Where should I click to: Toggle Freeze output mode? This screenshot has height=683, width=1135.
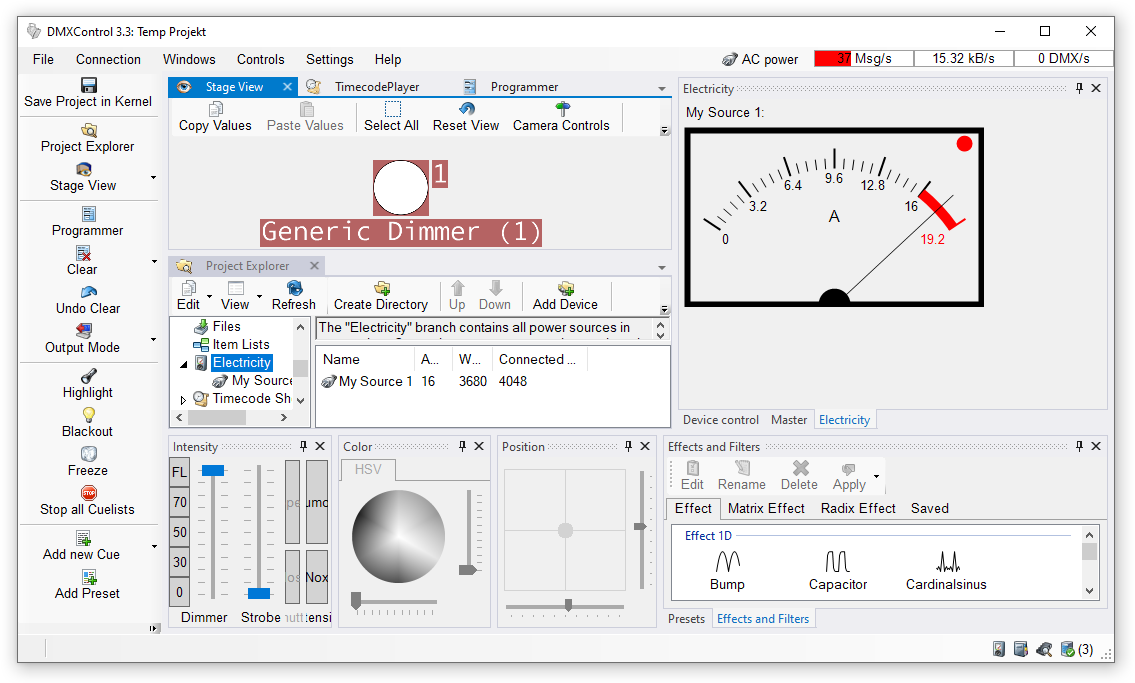pos(88,454)
